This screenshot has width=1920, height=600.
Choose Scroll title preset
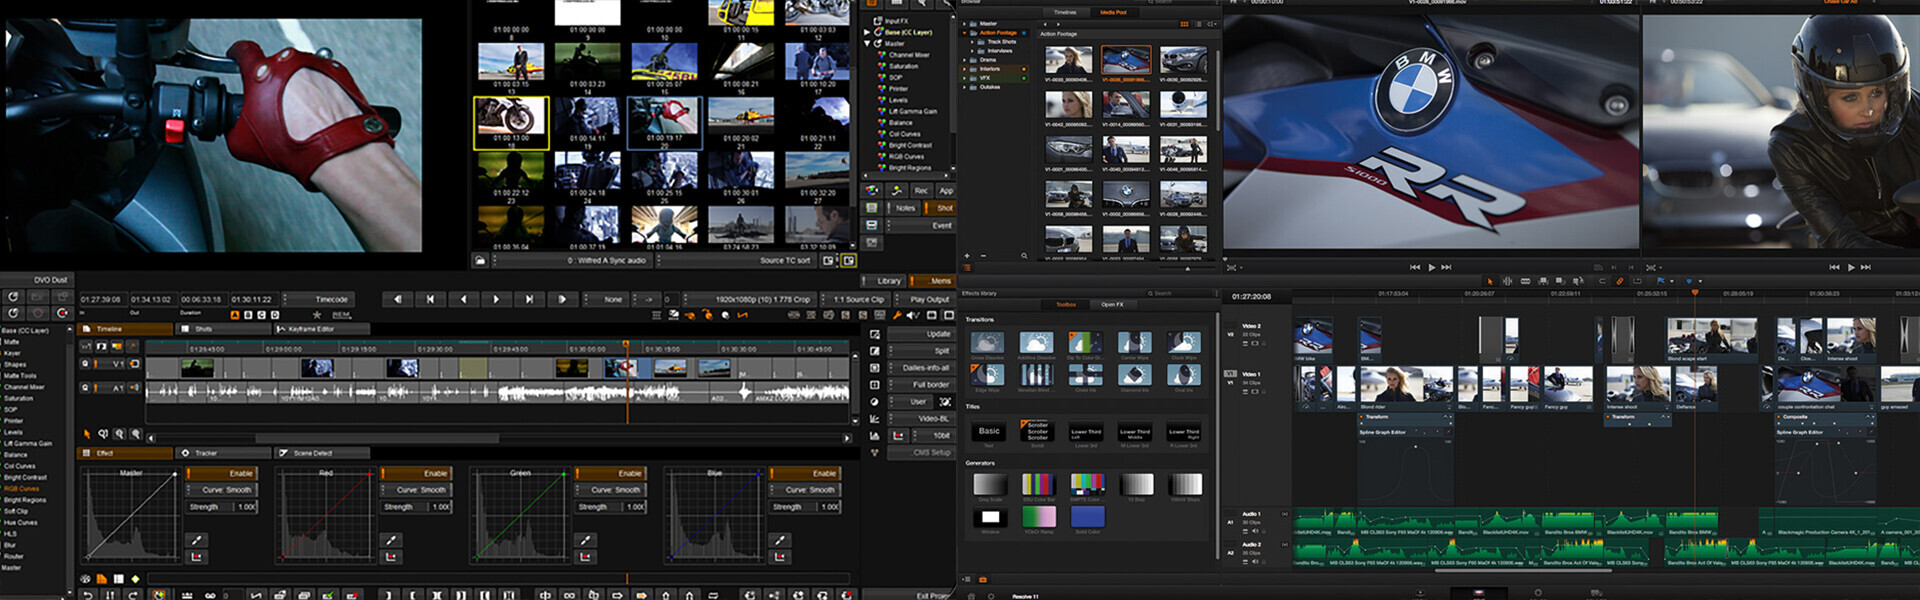tap(1037, 431)
